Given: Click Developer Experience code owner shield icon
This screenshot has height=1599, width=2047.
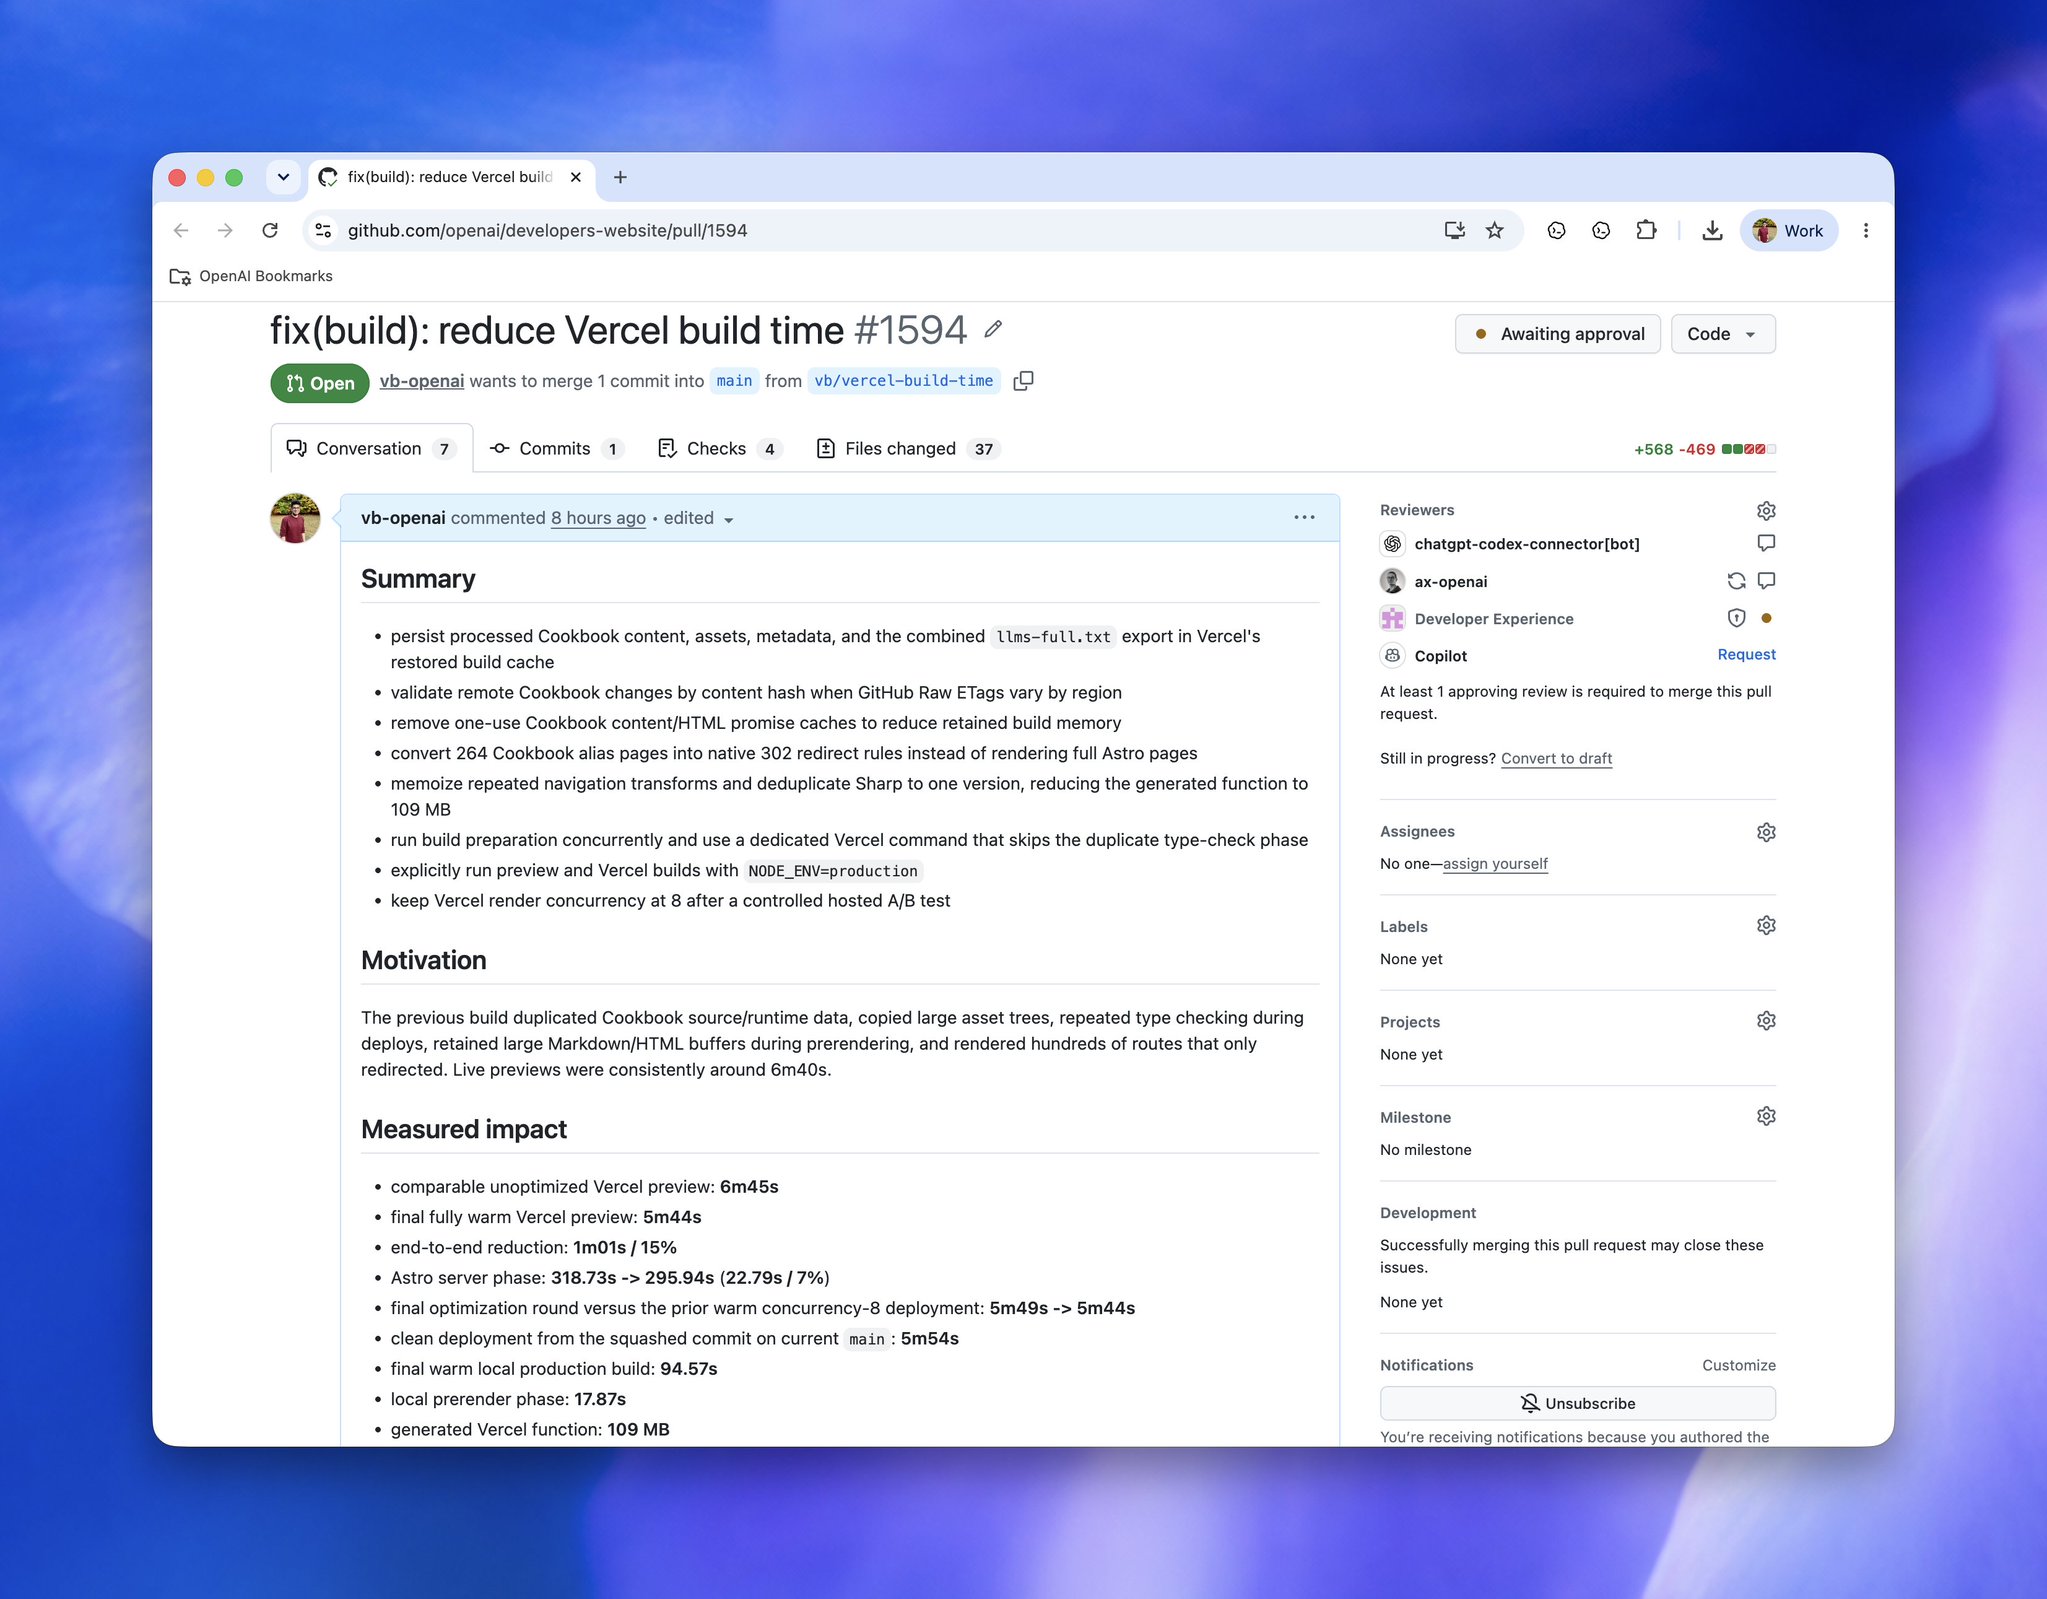Looking at the screenshot, I should 1736,618.
